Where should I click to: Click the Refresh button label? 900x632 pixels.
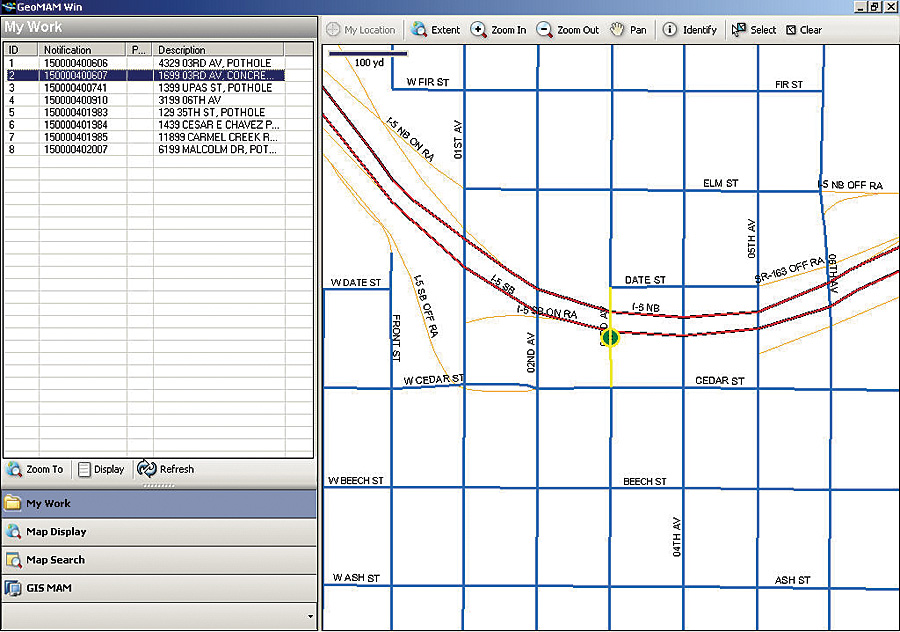tap(177, 469)
